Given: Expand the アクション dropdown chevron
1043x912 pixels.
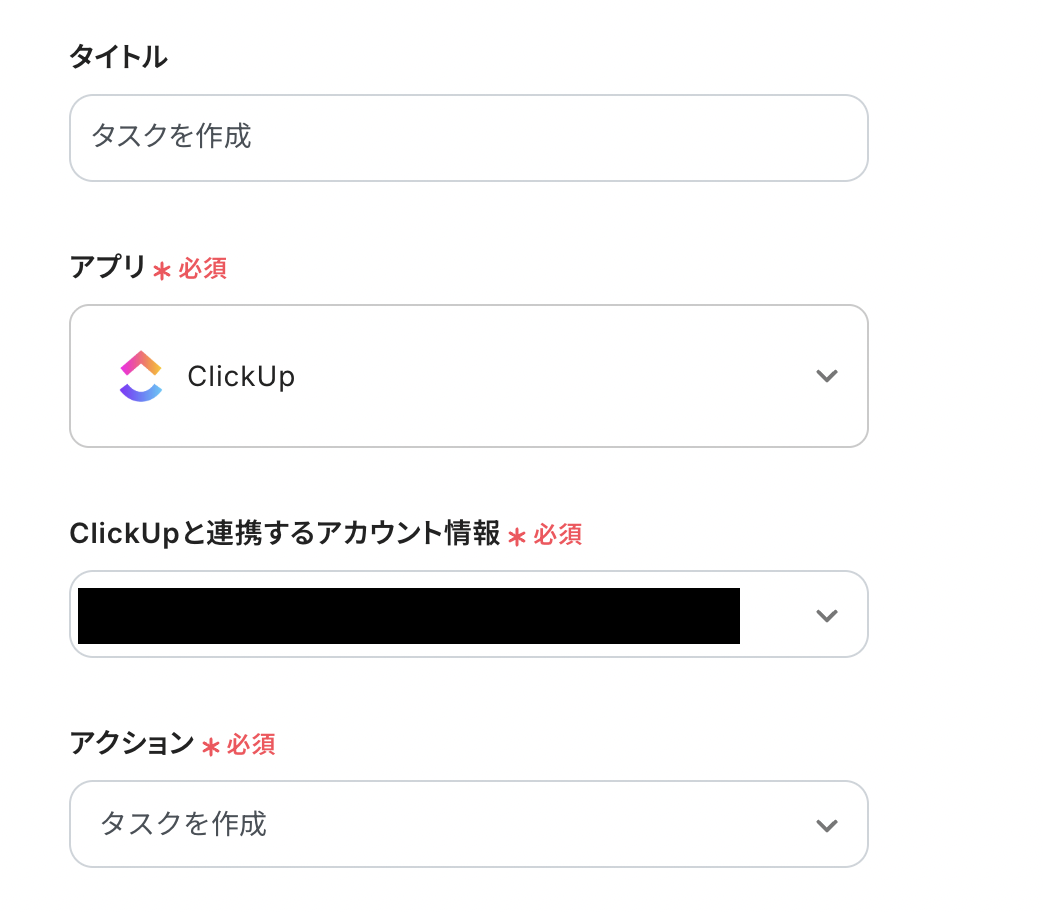Looking at the screenshot, I should coord(826,825).
